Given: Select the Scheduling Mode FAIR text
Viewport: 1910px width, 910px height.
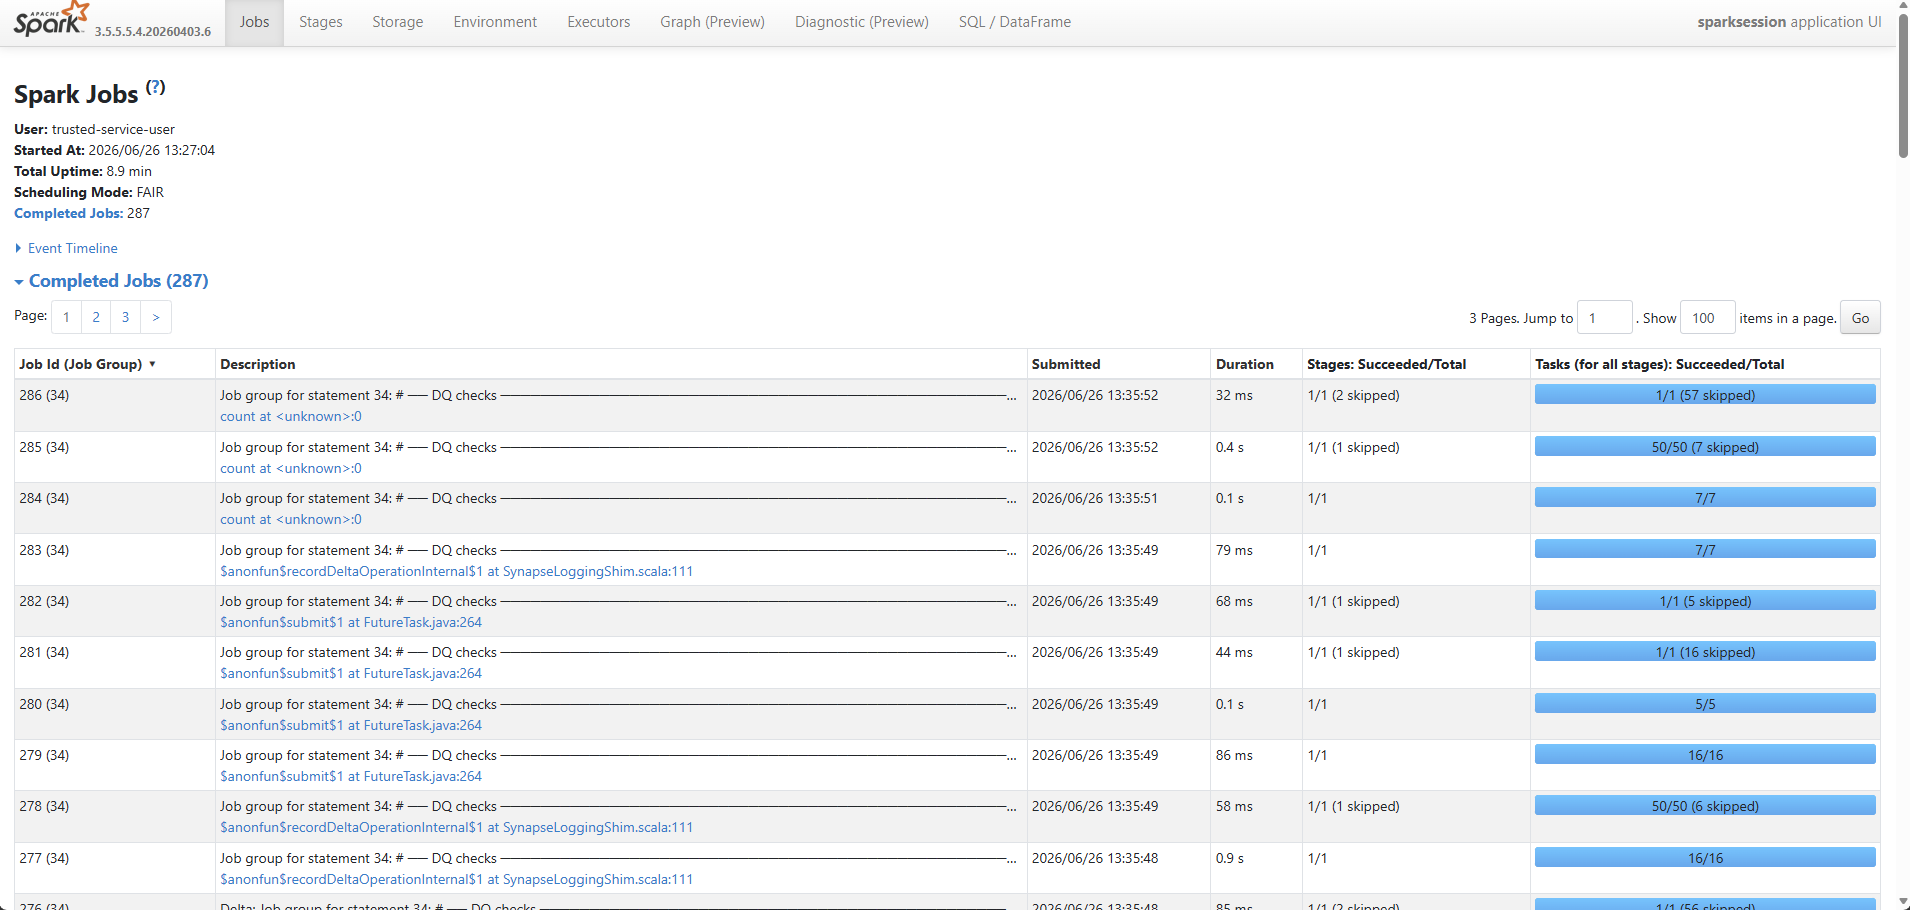Looking at the screenshot, I should 89,192.
